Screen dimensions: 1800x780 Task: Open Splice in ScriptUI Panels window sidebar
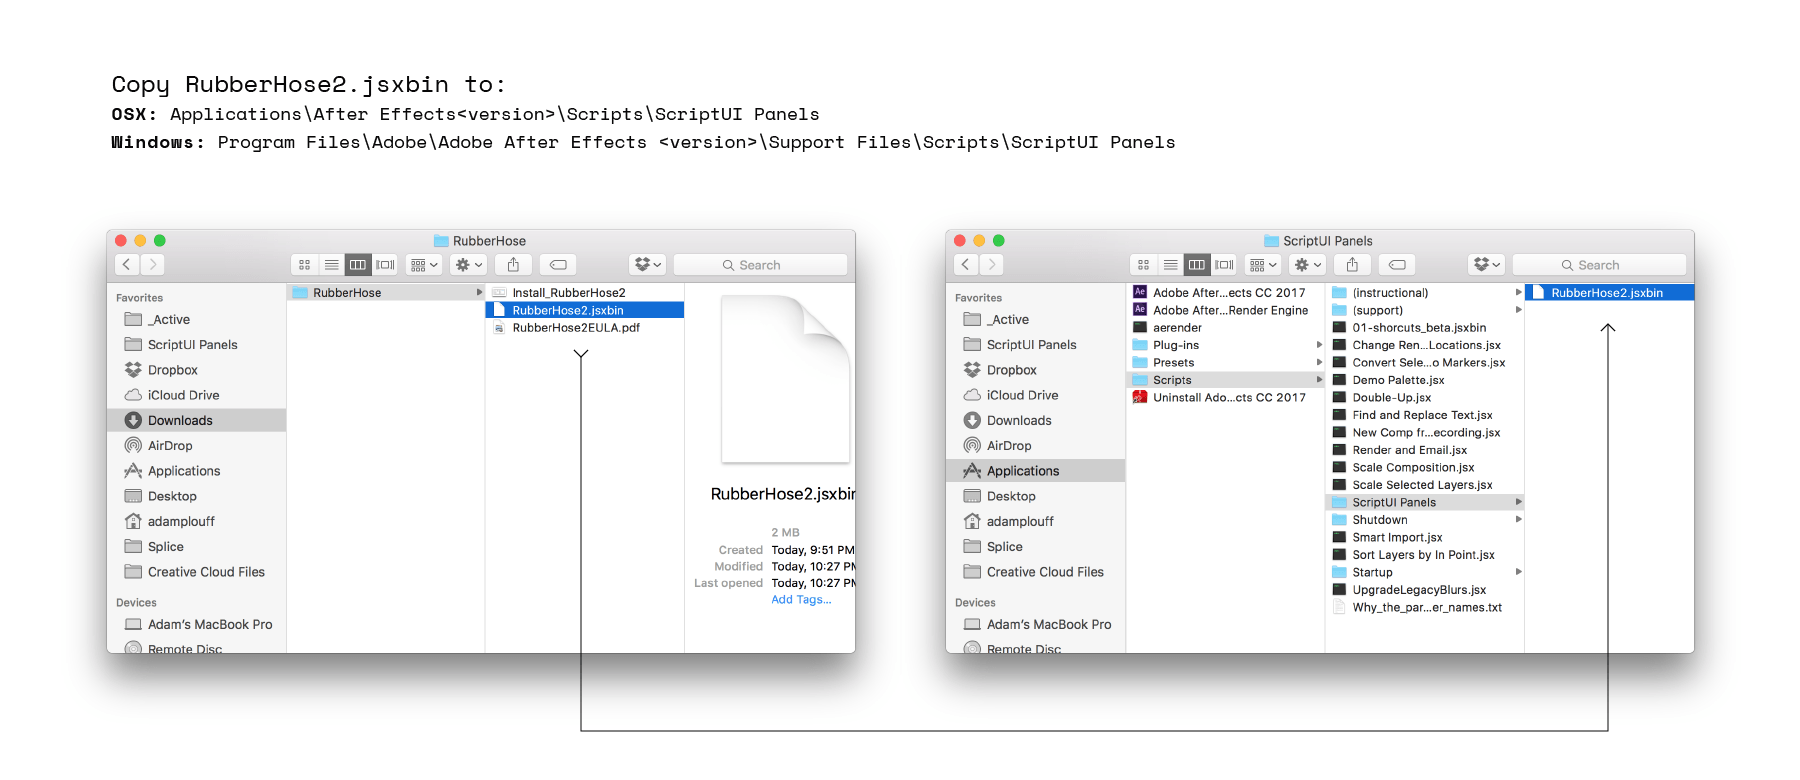pos(1035,547)
